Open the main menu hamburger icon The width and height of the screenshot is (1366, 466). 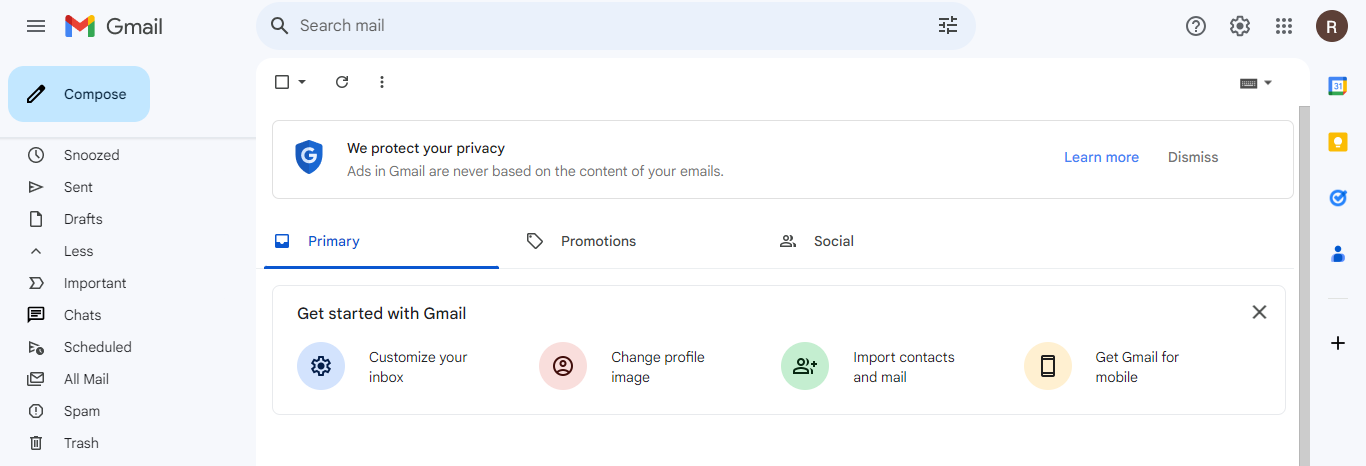tap(36, 26)
